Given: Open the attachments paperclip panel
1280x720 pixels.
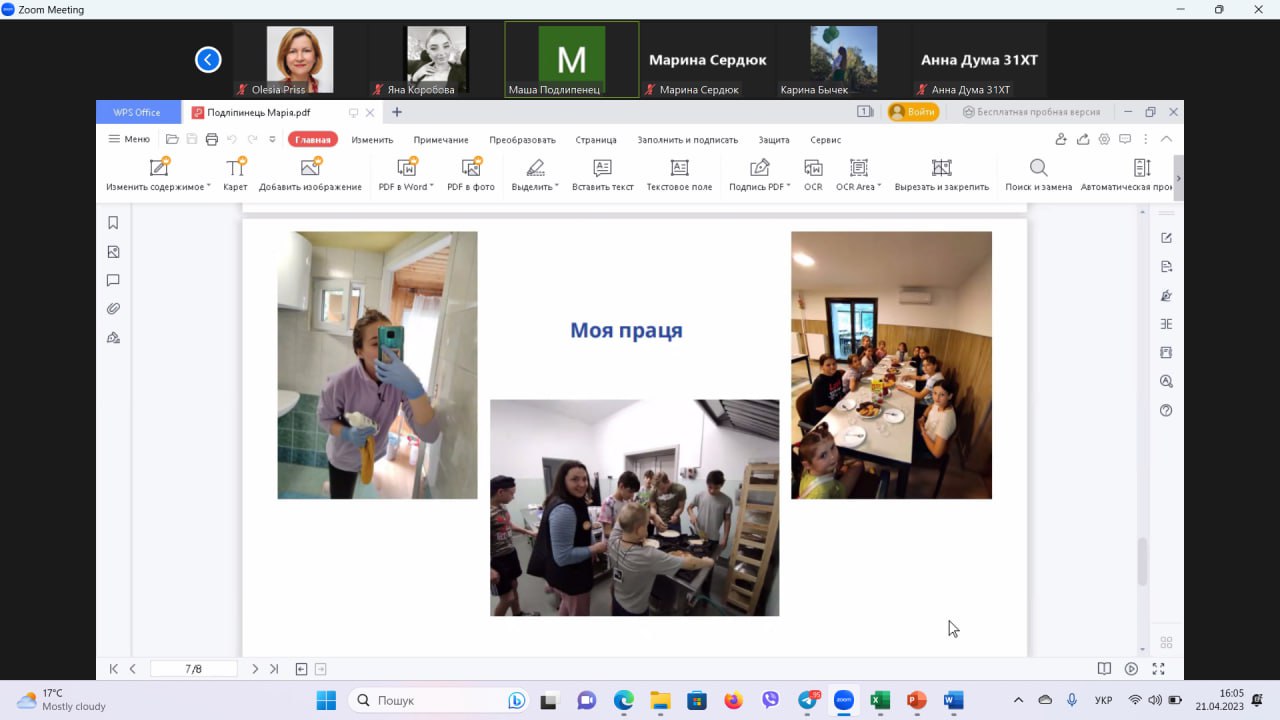Looking at the screenshot, I should 113,309.
